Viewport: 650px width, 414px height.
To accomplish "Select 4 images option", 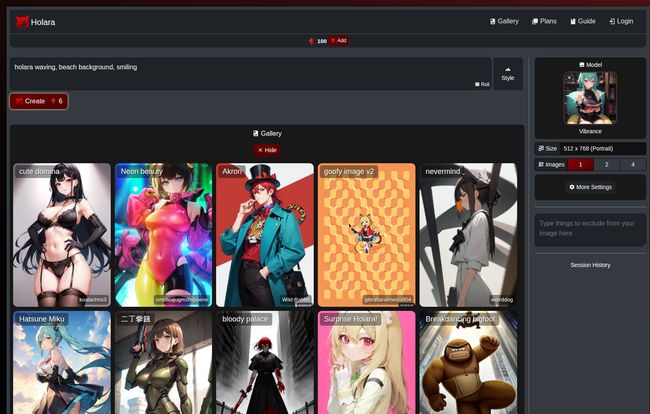I will pos(633,165).
